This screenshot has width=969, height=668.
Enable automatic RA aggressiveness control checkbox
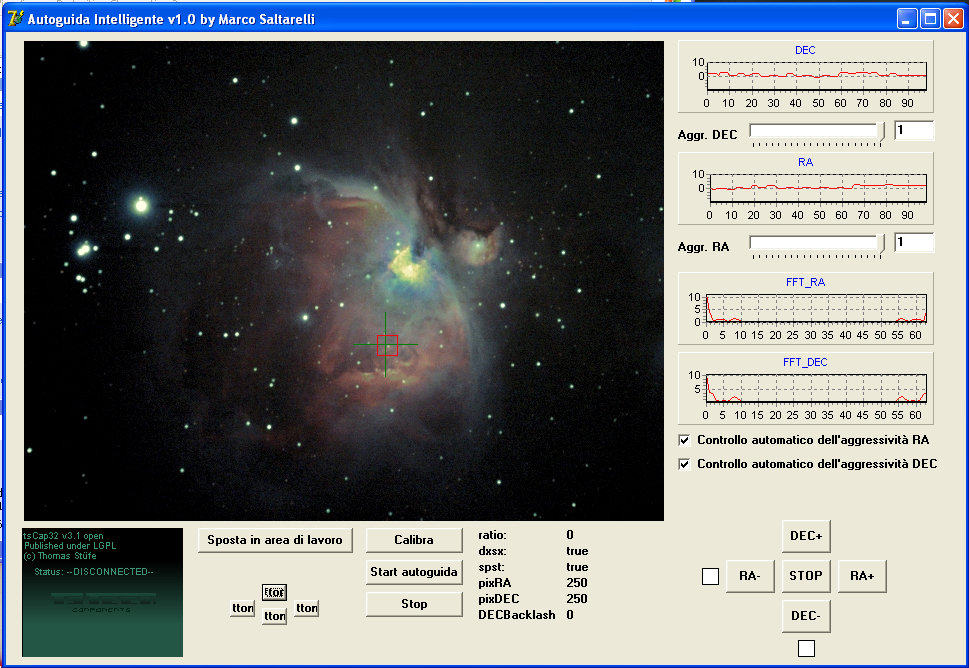pyautogui.click(x=684, y=441)
